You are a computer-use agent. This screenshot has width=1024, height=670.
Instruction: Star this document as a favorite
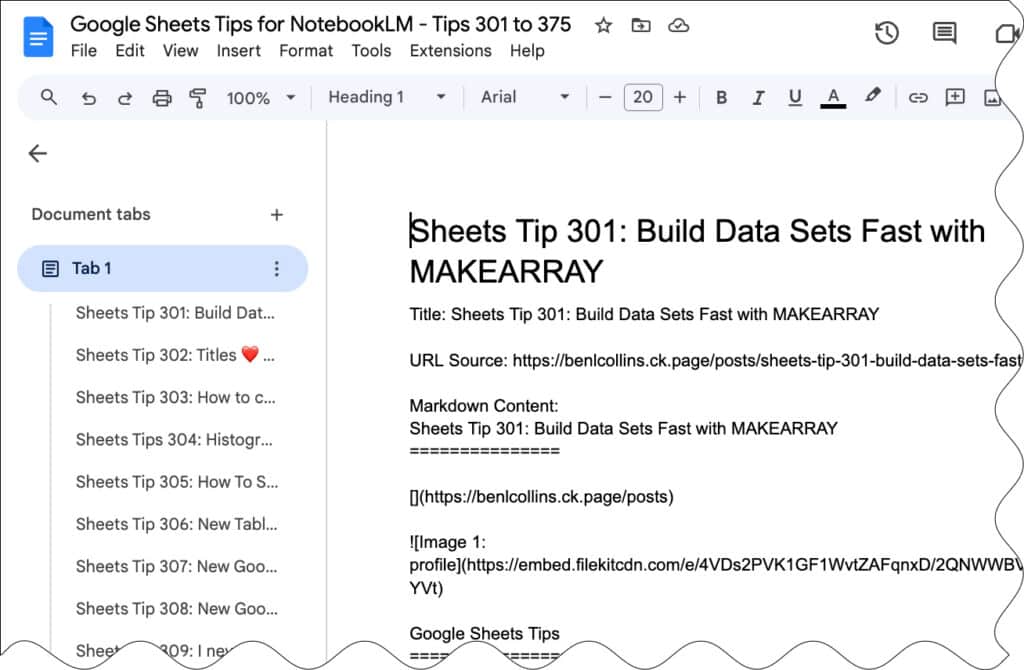click(603, 25)
